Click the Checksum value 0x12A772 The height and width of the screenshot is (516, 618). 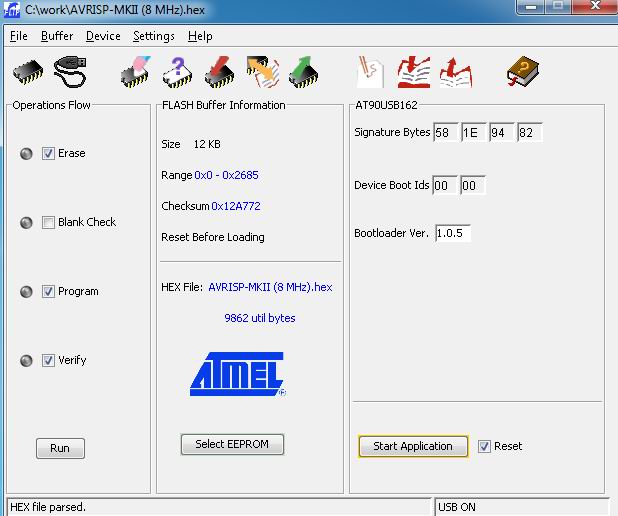coord(236,206)
